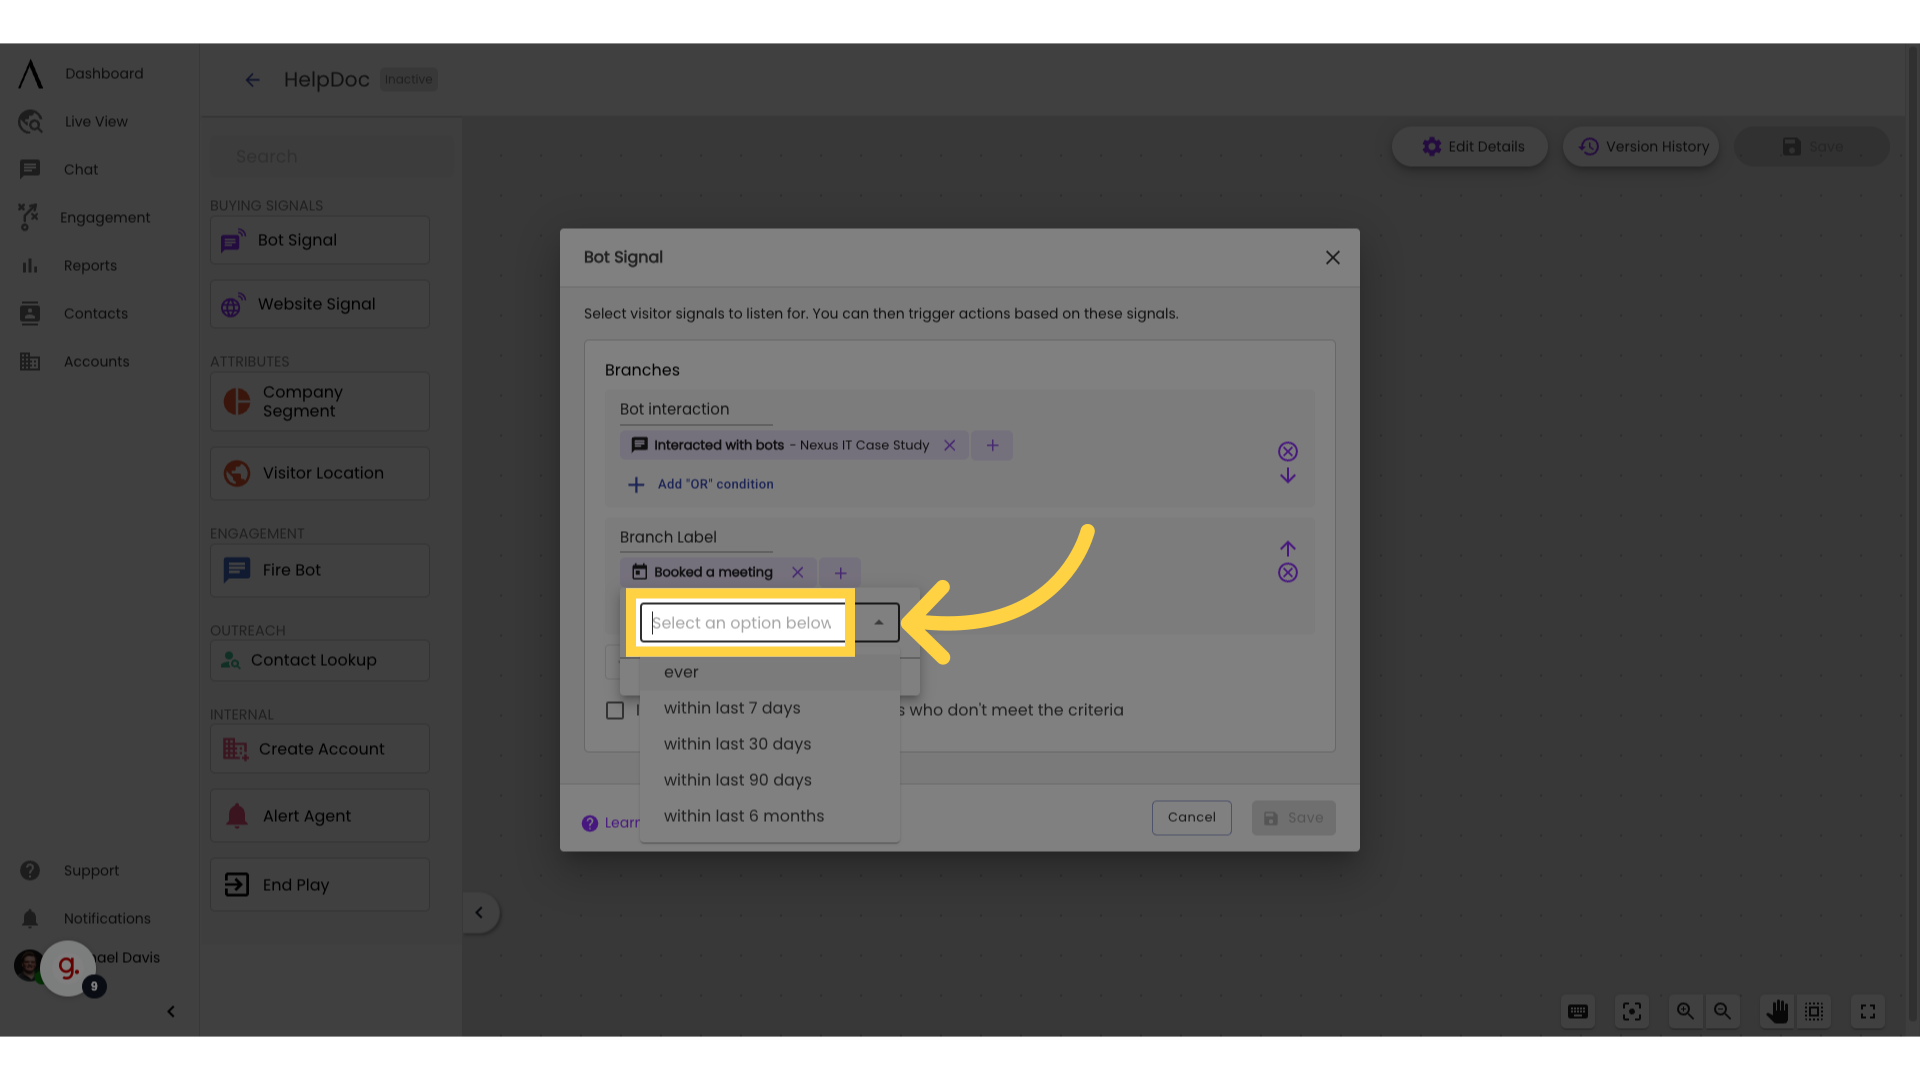Click the Dashboard icon in sidebar
Viewport: 1920px width, 1080px height.
click(29, 74)
